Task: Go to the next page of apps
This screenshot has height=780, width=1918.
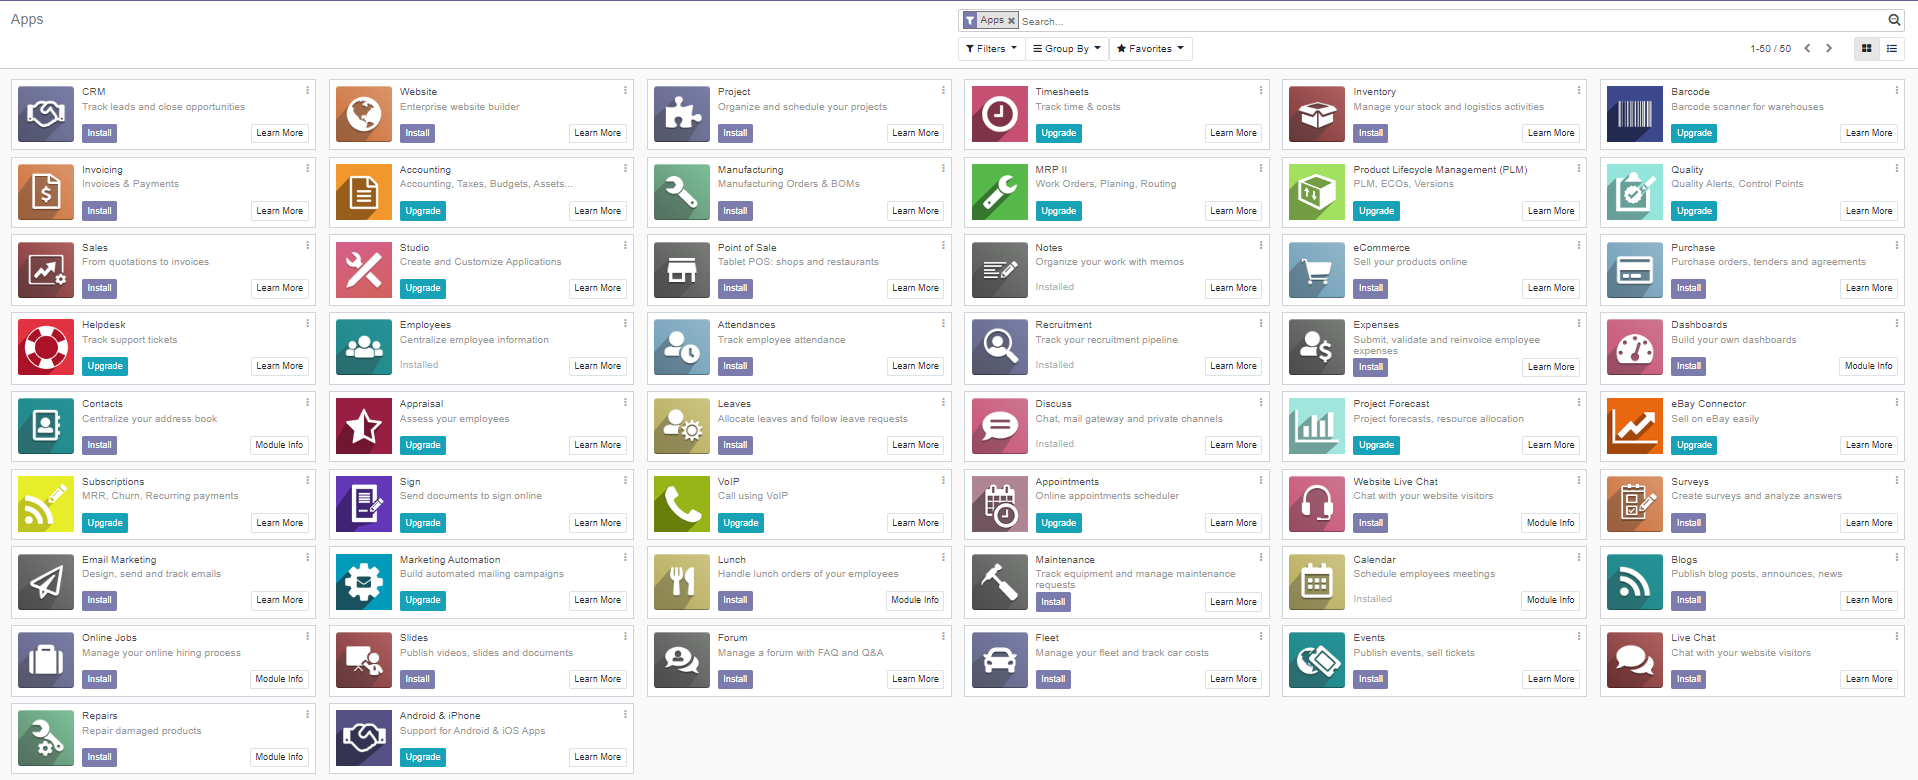Action: (1829, 48)
